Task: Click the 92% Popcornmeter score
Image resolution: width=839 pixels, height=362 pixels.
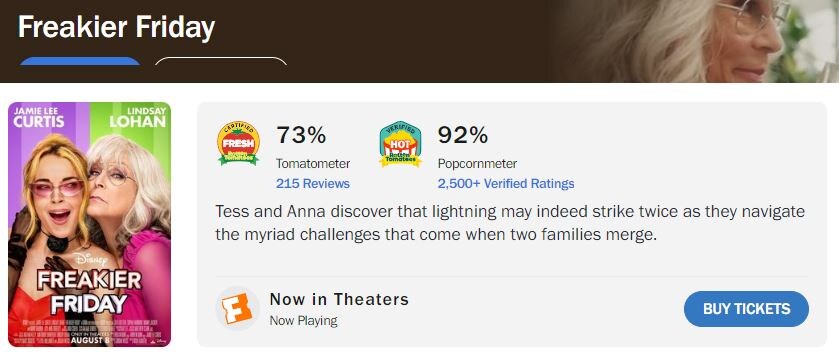Action: coord(463,135)
